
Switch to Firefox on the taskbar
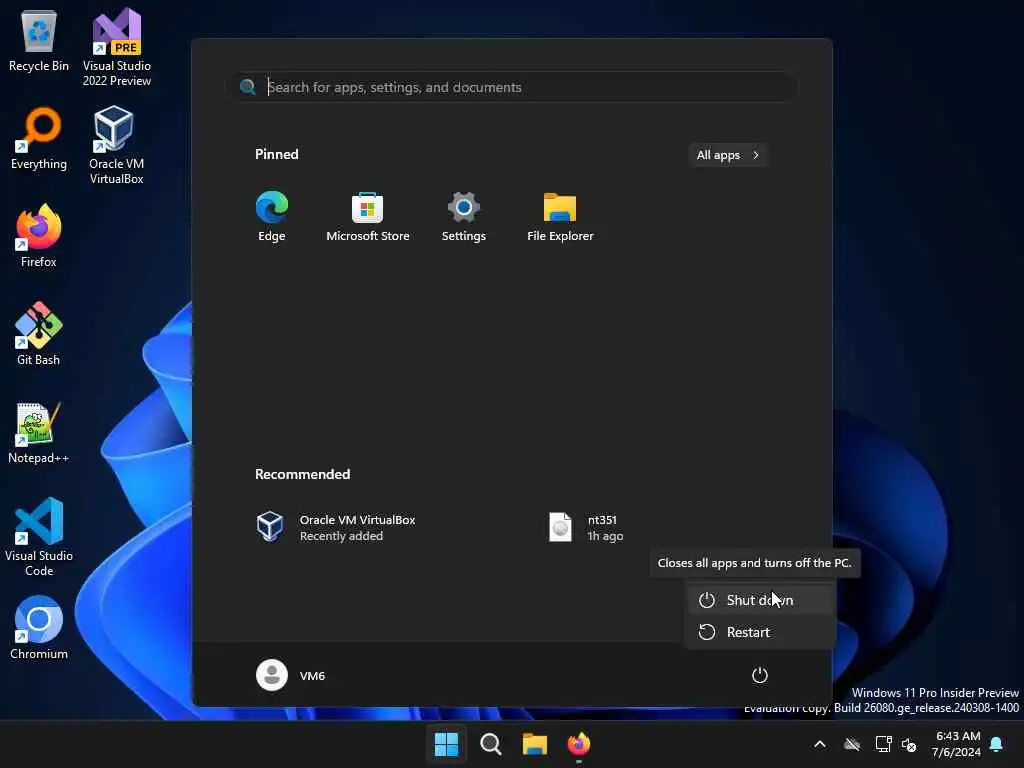[579, 744]
